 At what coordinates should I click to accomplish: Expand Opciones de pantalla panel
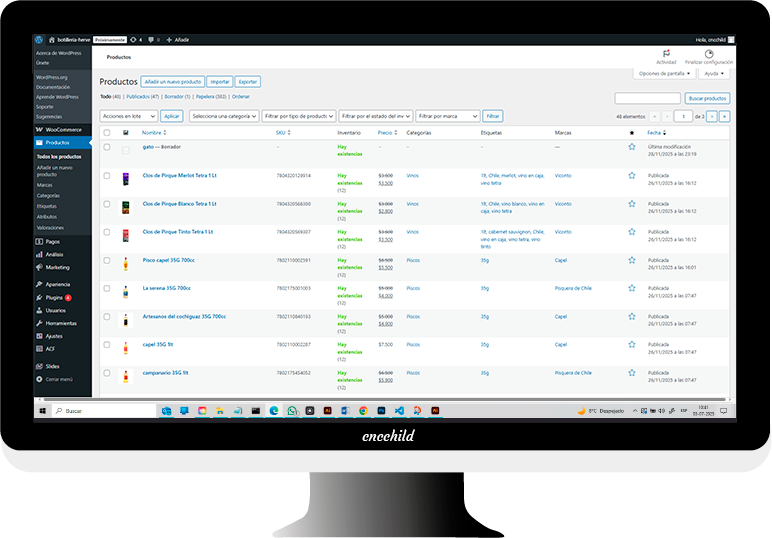tap(664, 73)
